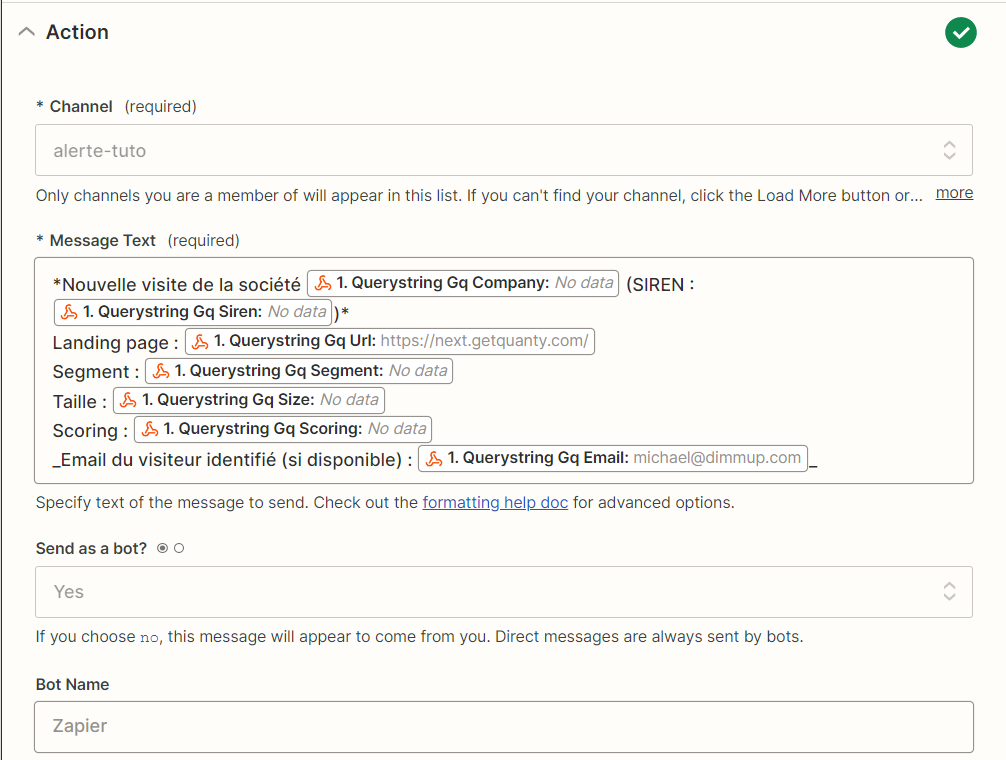This screenshot has height=760, width=1006.
Task: Collapse the Action section chevron
Action: click(x=26, y=32)
